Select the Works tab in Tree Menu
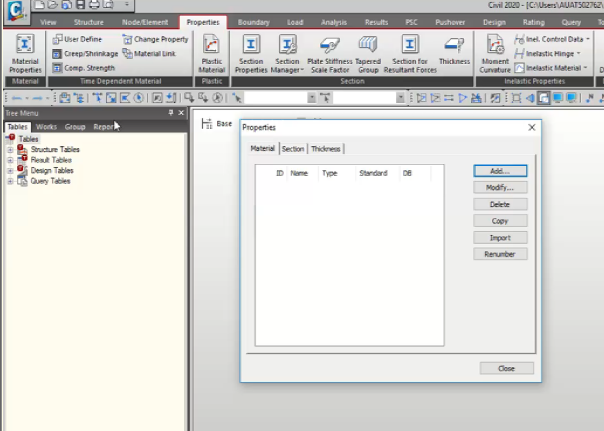 (x=46, y=127)
